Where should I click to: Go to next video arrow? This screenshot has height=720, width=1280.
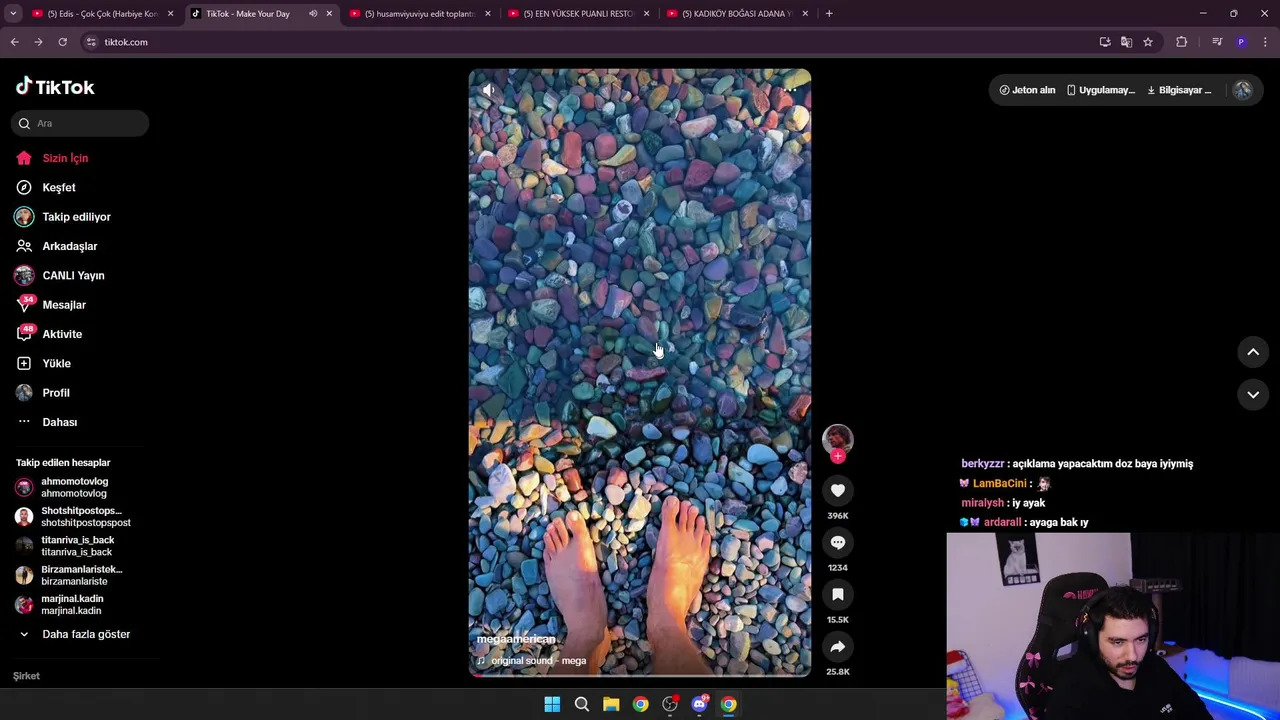click(x=1253, y=395)
